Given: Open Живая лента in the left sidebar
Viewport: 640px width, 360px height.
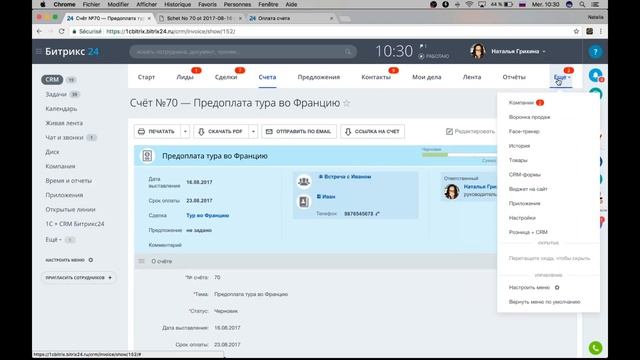Looking at the screenshot, I should tap(64, 123).
